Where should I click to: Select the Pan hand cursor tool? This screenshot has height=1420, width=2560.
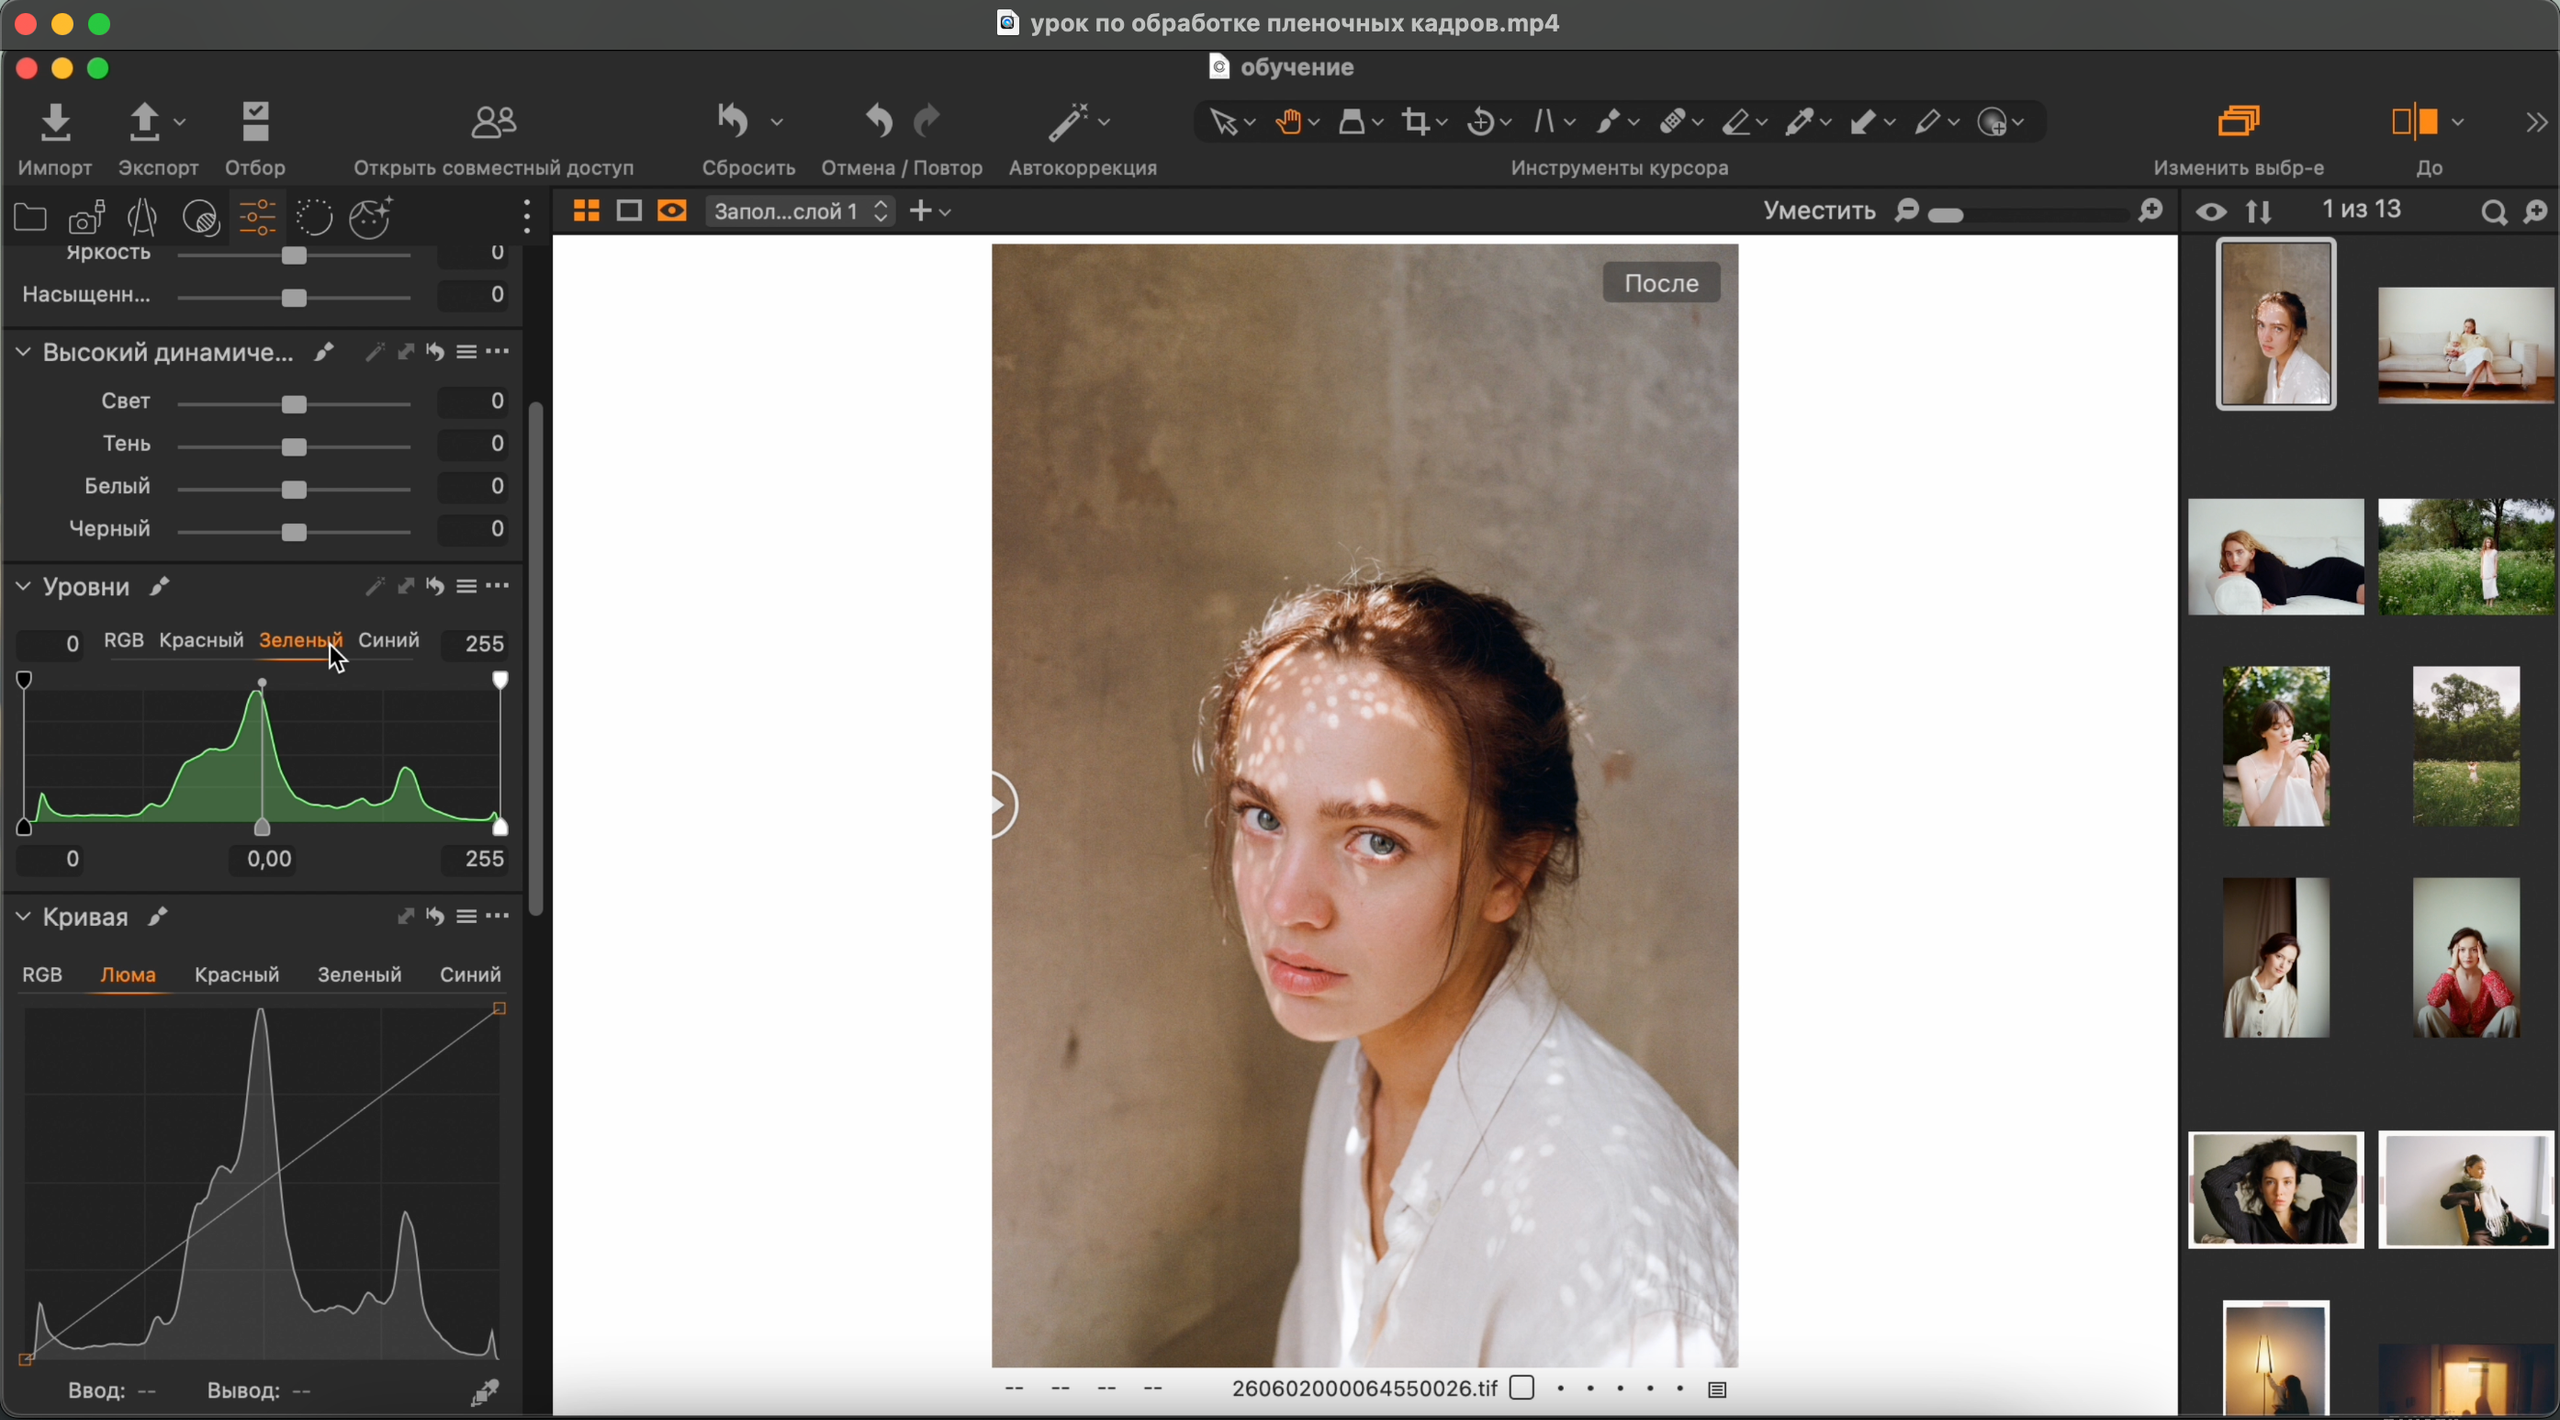(1288, 122)
